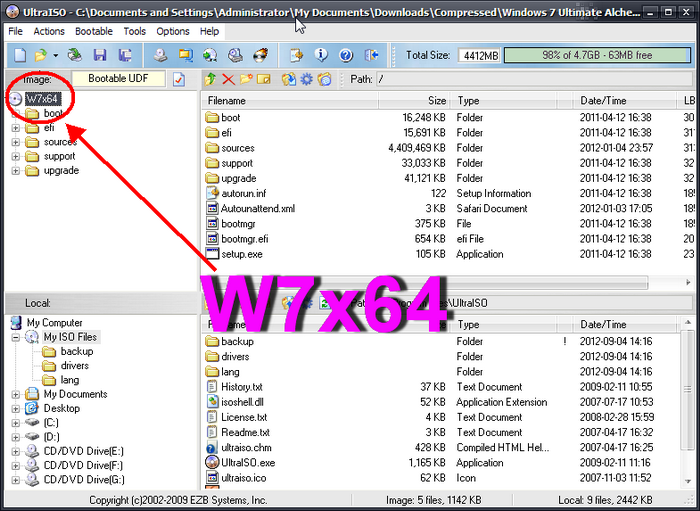Expand the My Documents node

(x=16, y=395)
